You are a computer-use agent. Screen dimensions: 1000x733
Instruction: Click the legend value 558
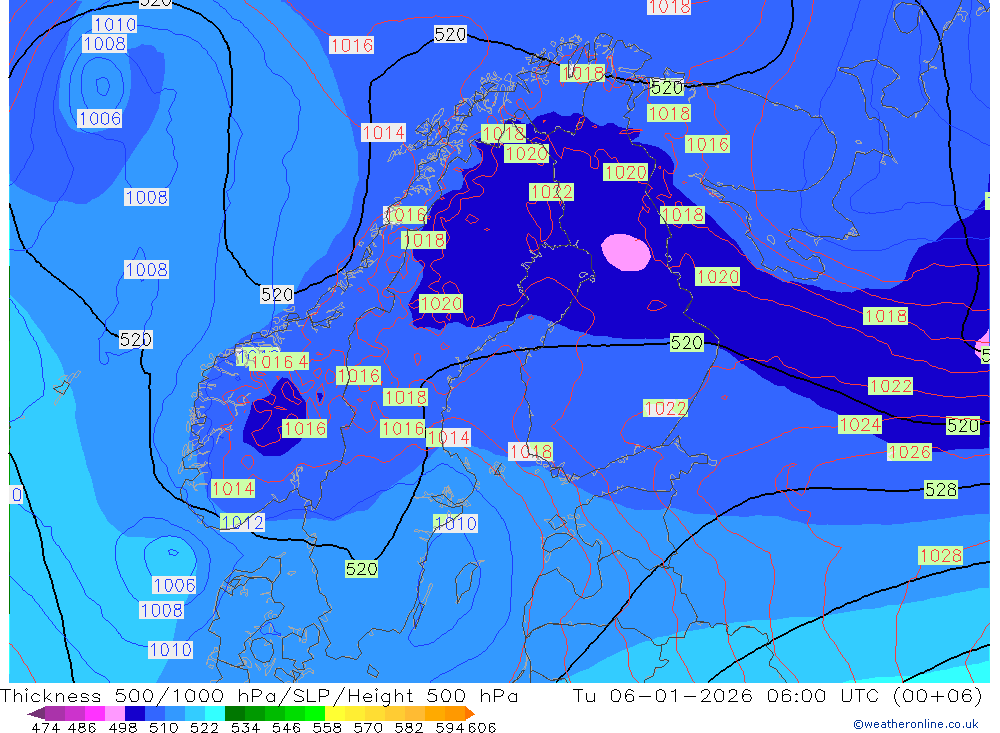click(327, 727)
